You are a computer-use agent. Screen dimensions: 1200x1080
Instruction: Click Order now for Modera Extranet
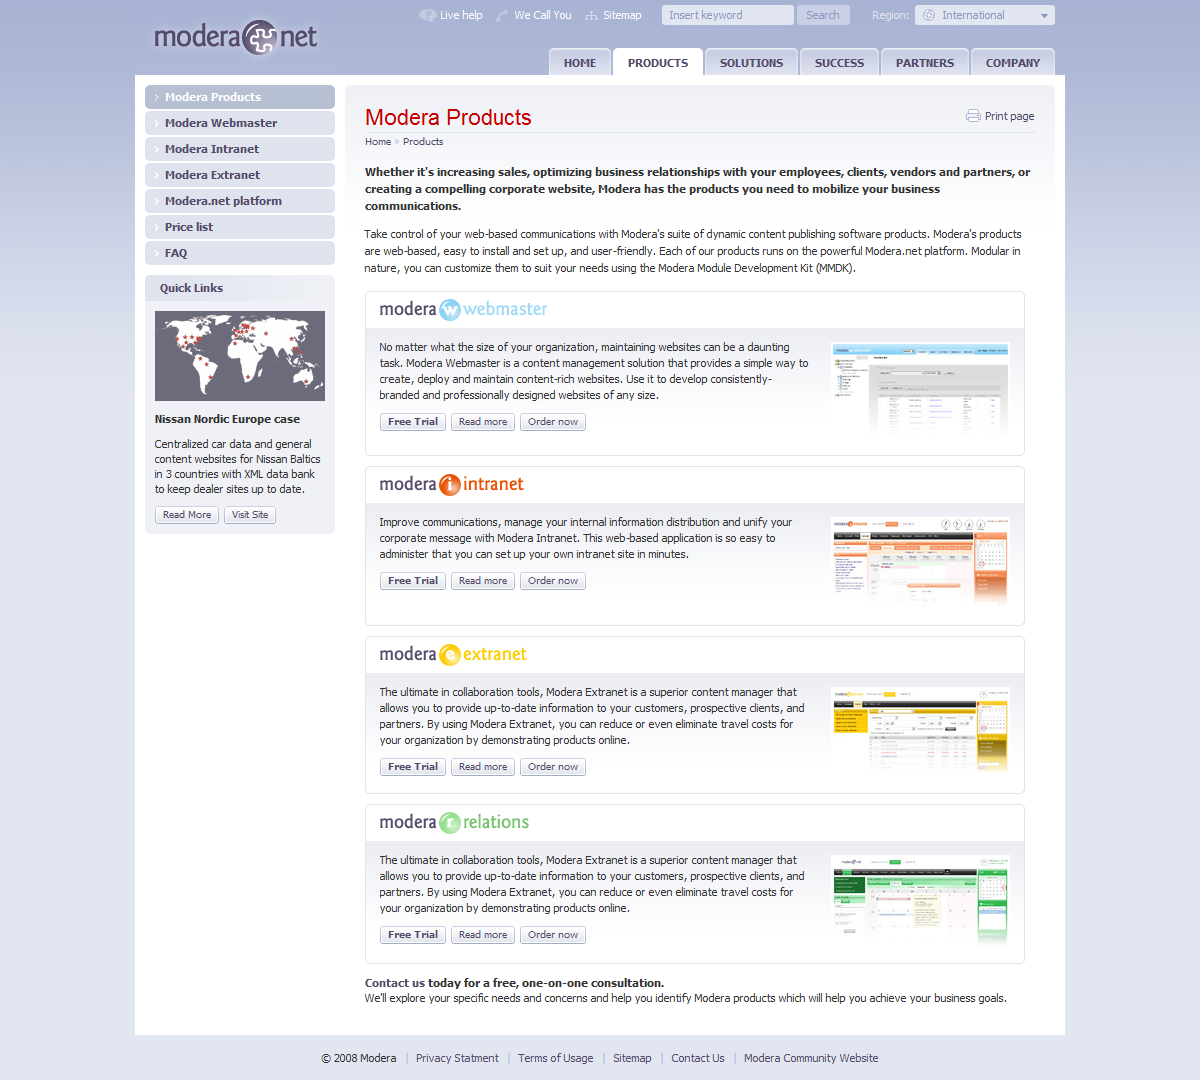553,767
